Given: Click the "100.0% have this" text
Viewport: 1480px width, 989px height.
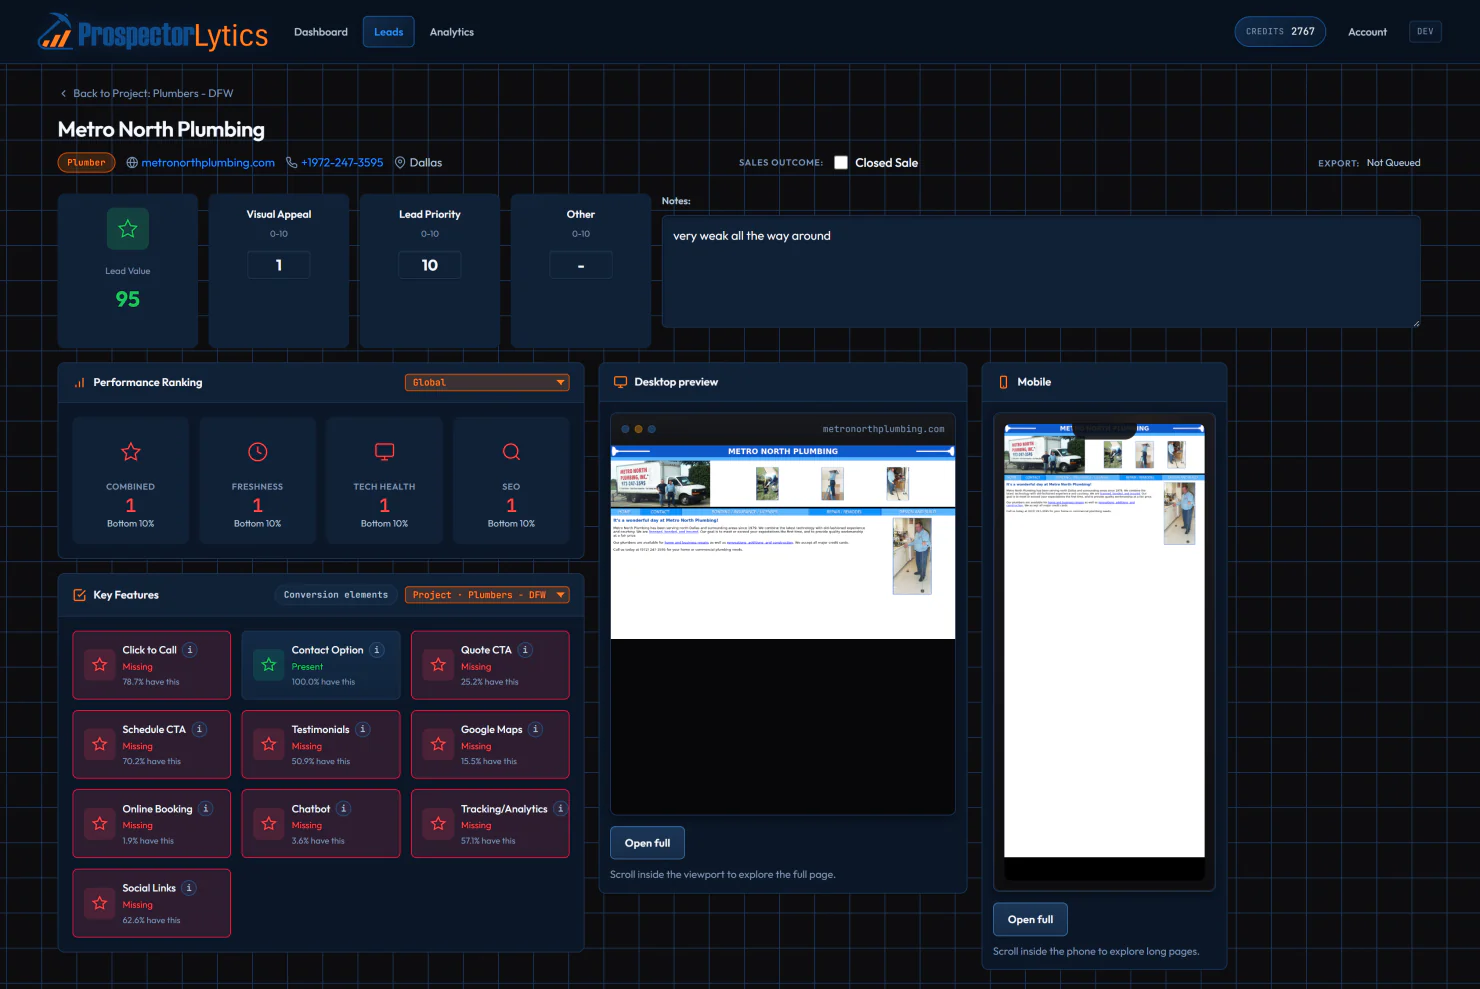Looking at the screenshot, I should (323, 682).
